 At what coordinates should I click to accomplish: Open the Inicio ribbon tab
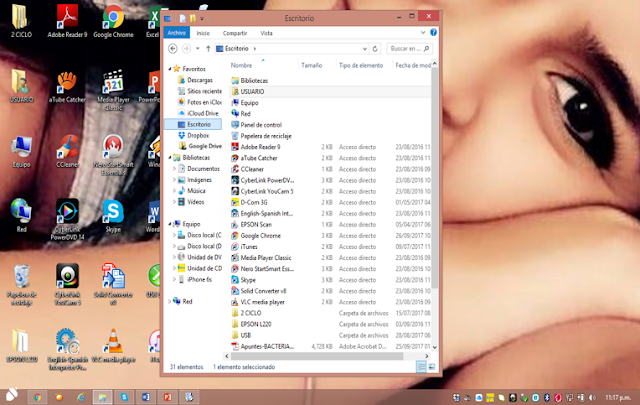[203, 33]
